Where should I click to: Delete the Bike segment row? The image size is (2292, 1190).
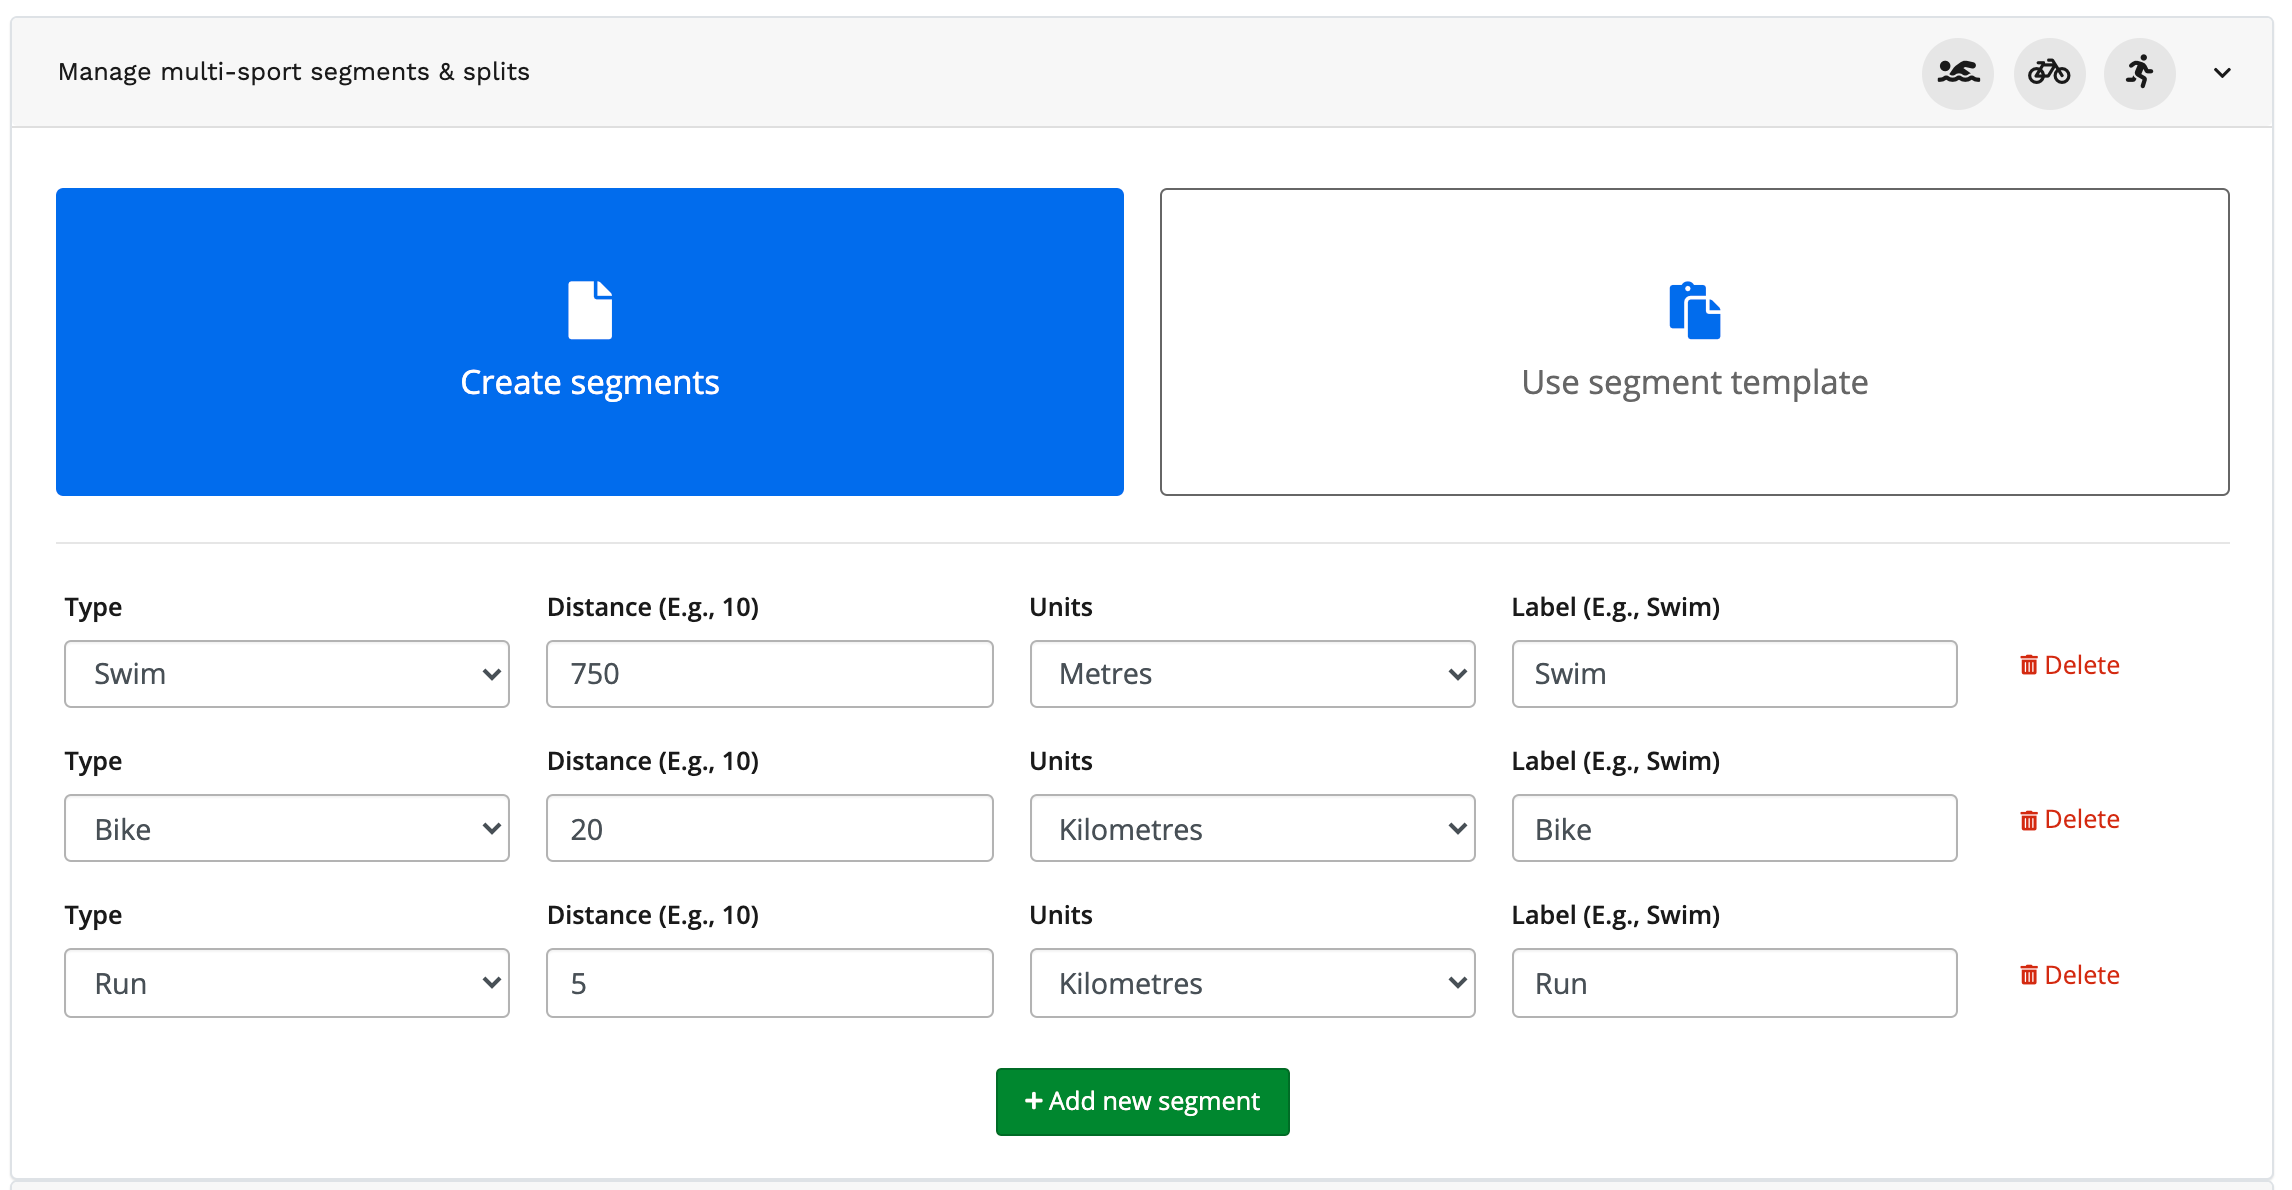2069,819
